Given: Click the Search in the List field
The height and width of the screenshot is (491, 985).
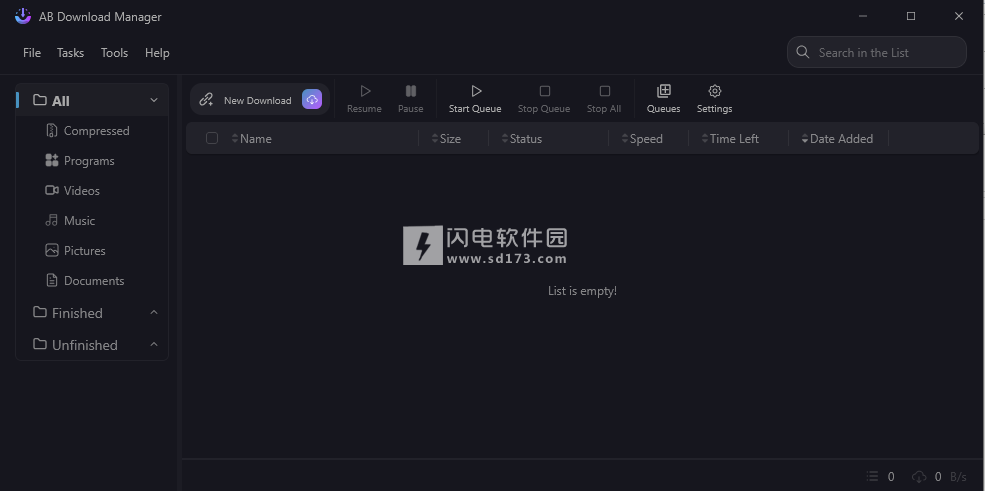Looking at the screenshot, I should point(876,52).
